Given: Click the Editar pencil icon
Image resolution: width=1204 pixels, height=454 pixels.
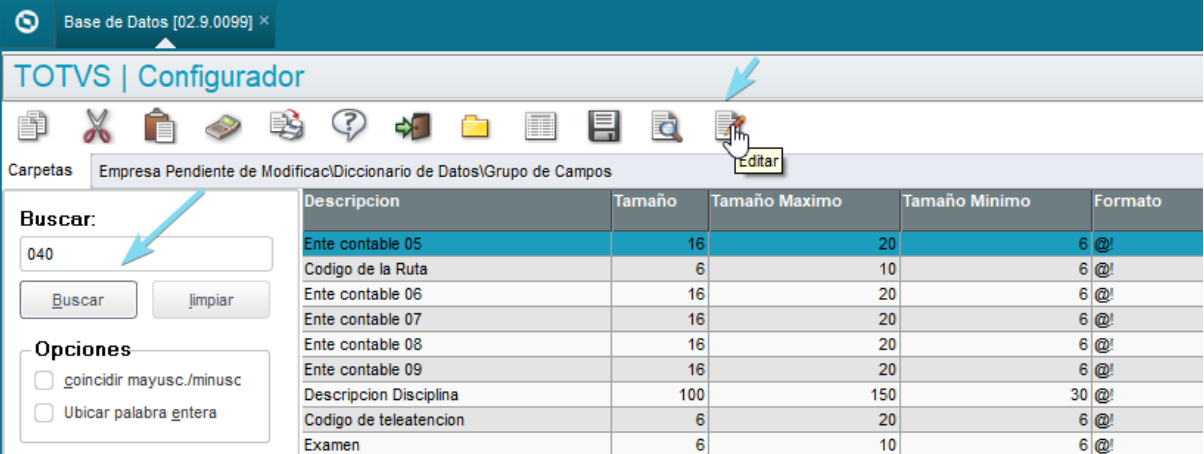Looking at the screenshot, I should [730, 126].
